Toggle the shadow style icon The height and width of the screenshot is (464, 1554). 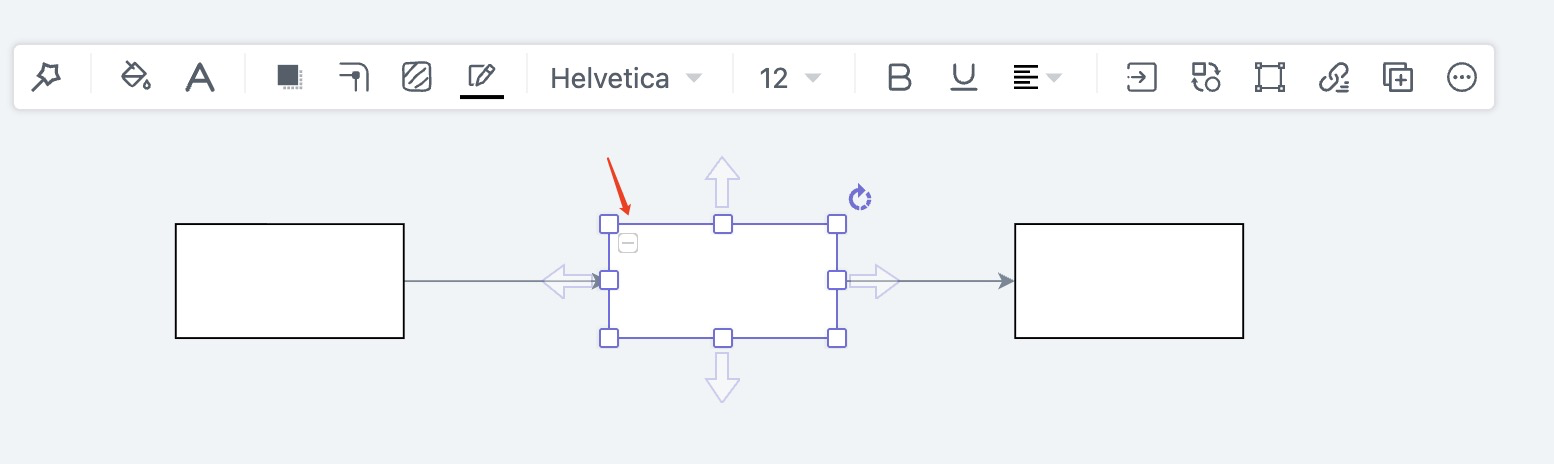click(290, 77)
